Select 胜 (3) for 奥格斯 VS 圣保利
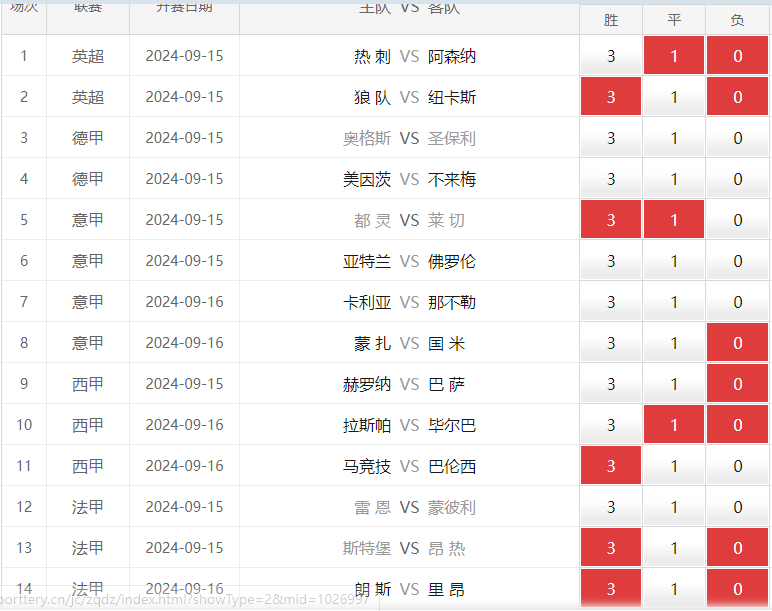 [611, 138]
